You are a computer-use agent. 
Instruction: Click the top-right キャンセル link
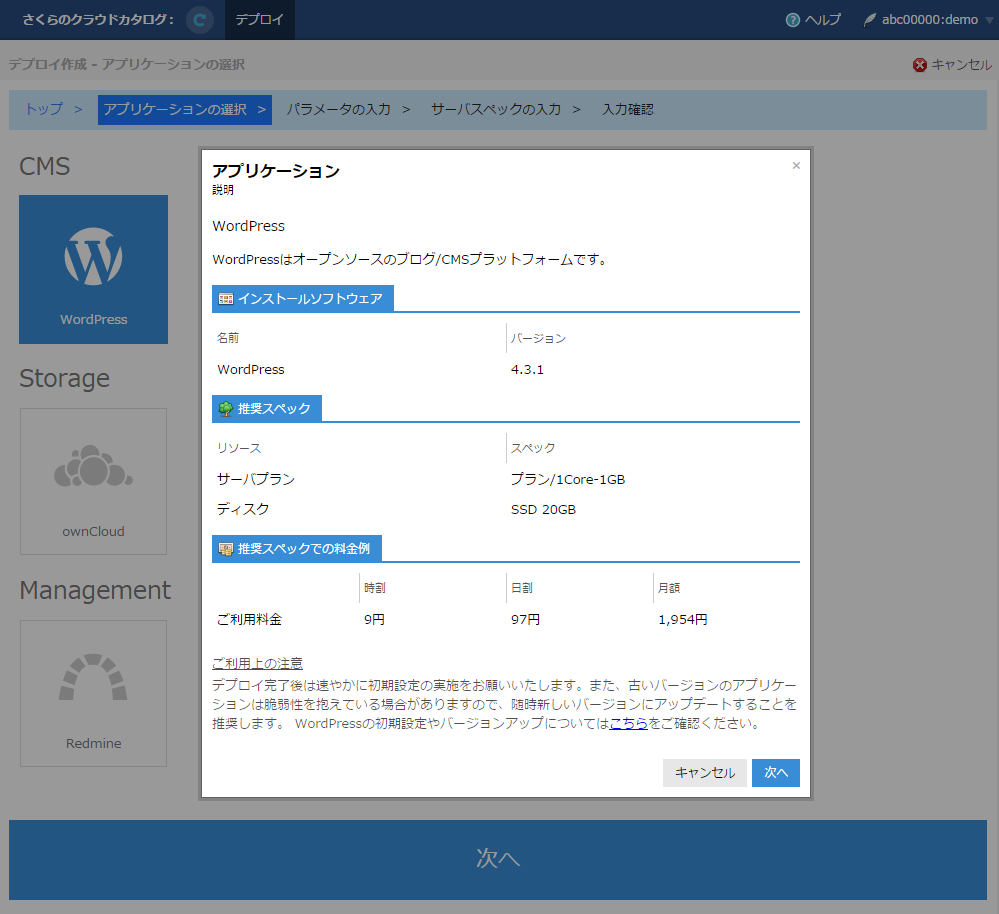[961, 65]
